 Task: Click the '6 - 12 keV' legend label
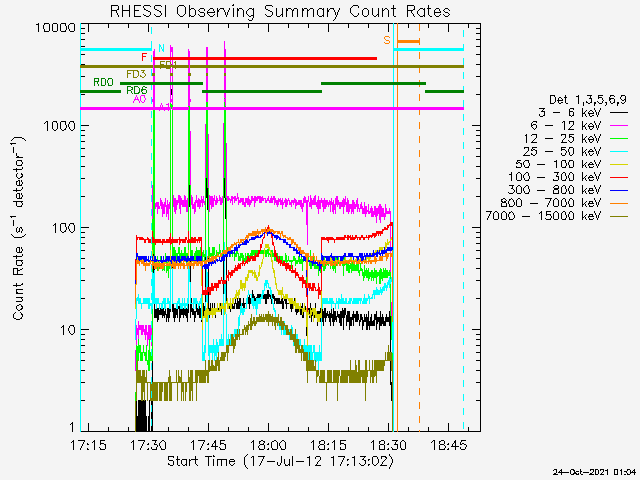(566, 126)
